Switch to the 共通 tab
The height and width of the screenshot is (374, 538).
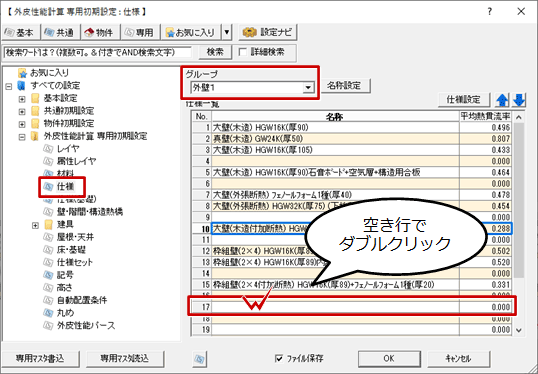tap(60, 33)
